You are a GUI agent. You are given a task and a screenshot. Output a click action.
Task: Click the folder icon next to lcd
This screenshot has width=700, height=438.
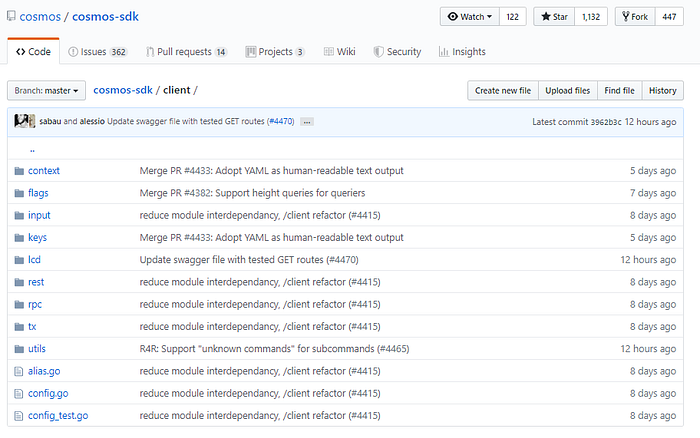coord(19,260)
